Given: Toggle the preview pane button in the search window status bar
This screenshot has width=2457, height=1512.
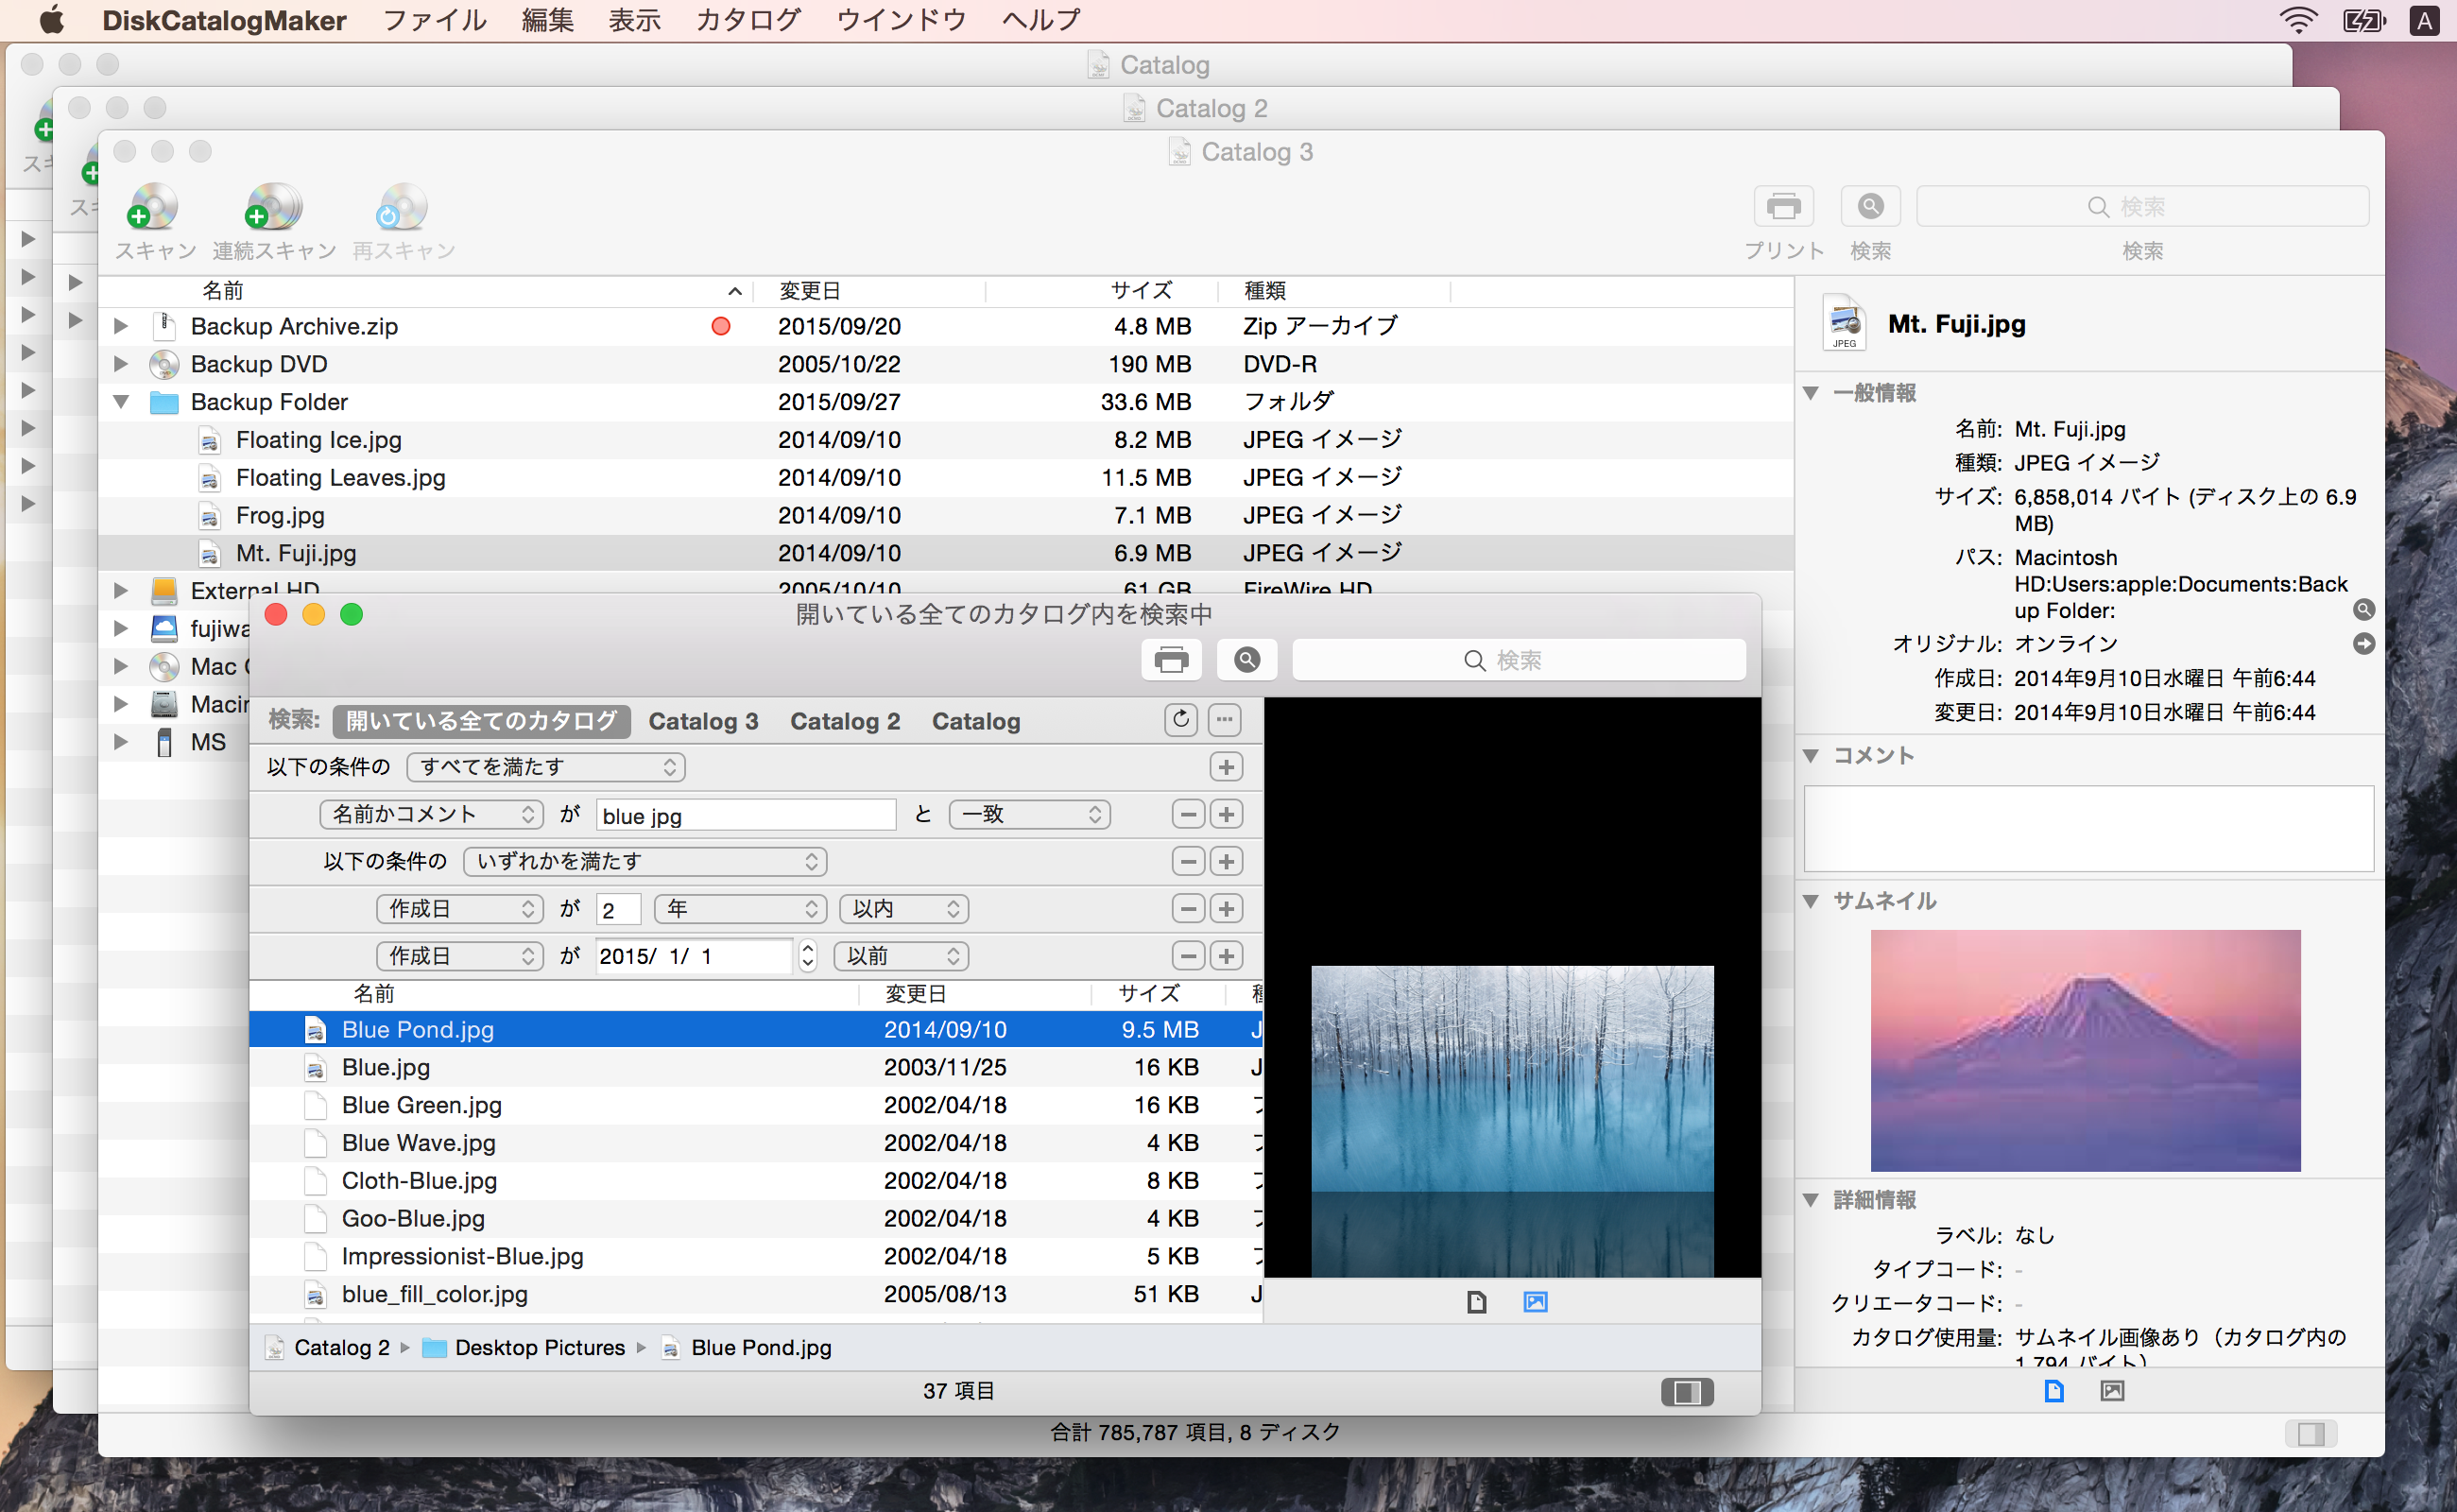Looking at the screenshot, I should click(1687, 1392).
